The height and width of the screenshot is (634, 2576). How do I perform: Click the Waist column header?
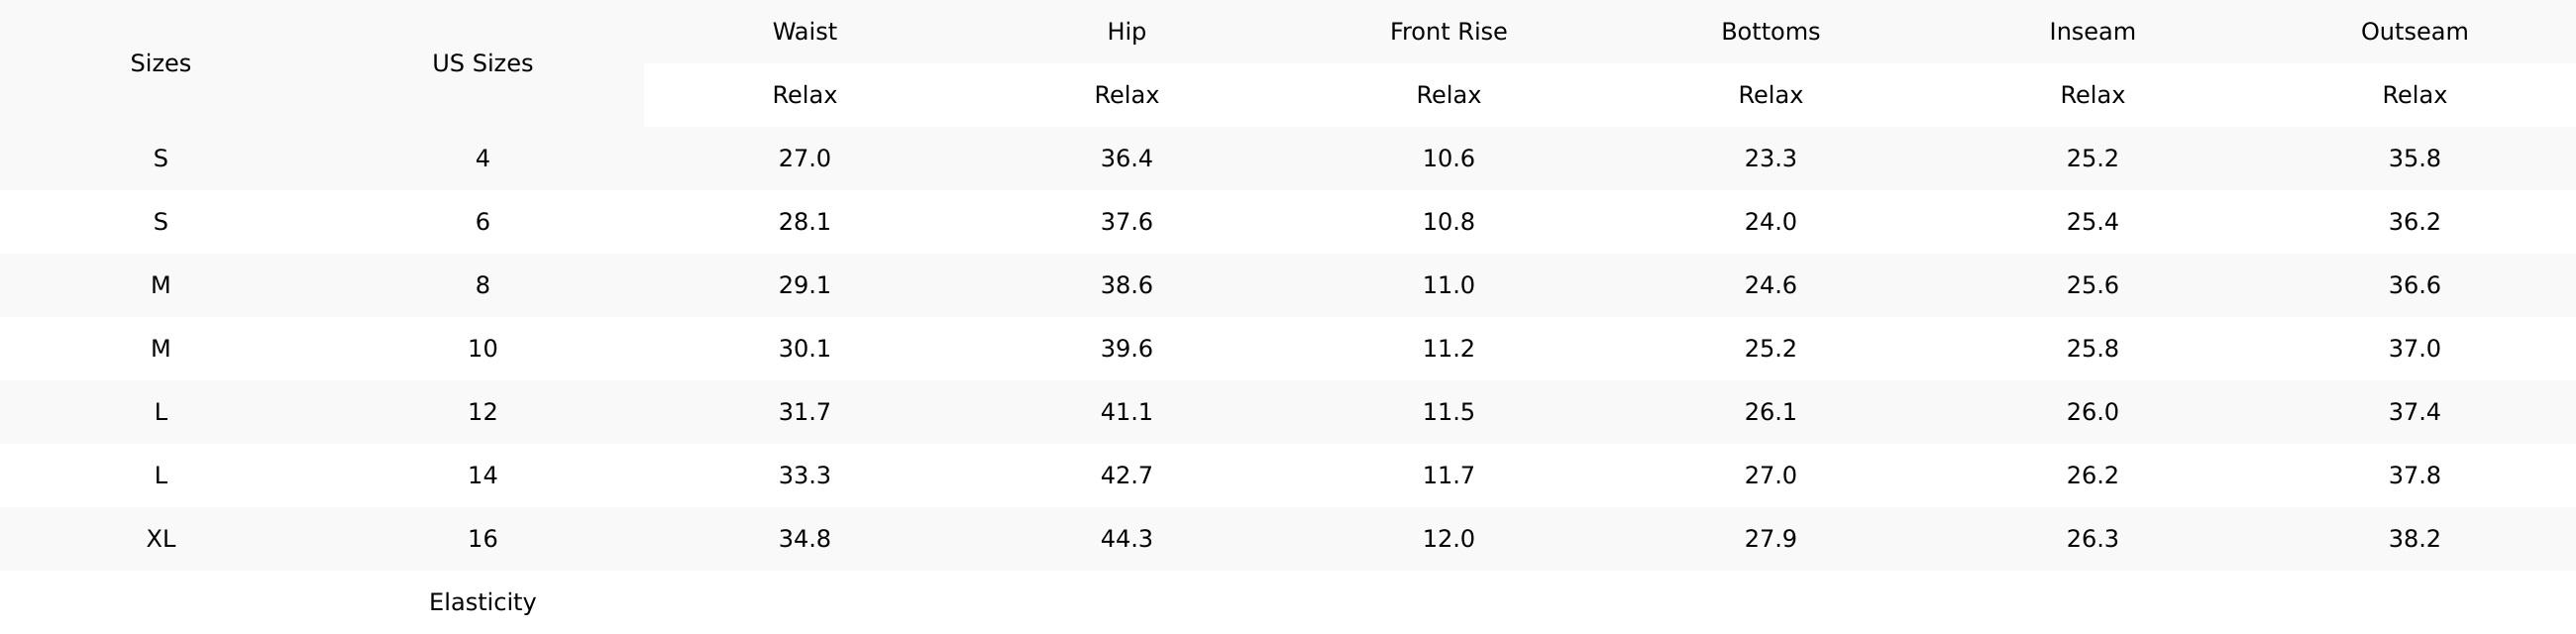804,32
